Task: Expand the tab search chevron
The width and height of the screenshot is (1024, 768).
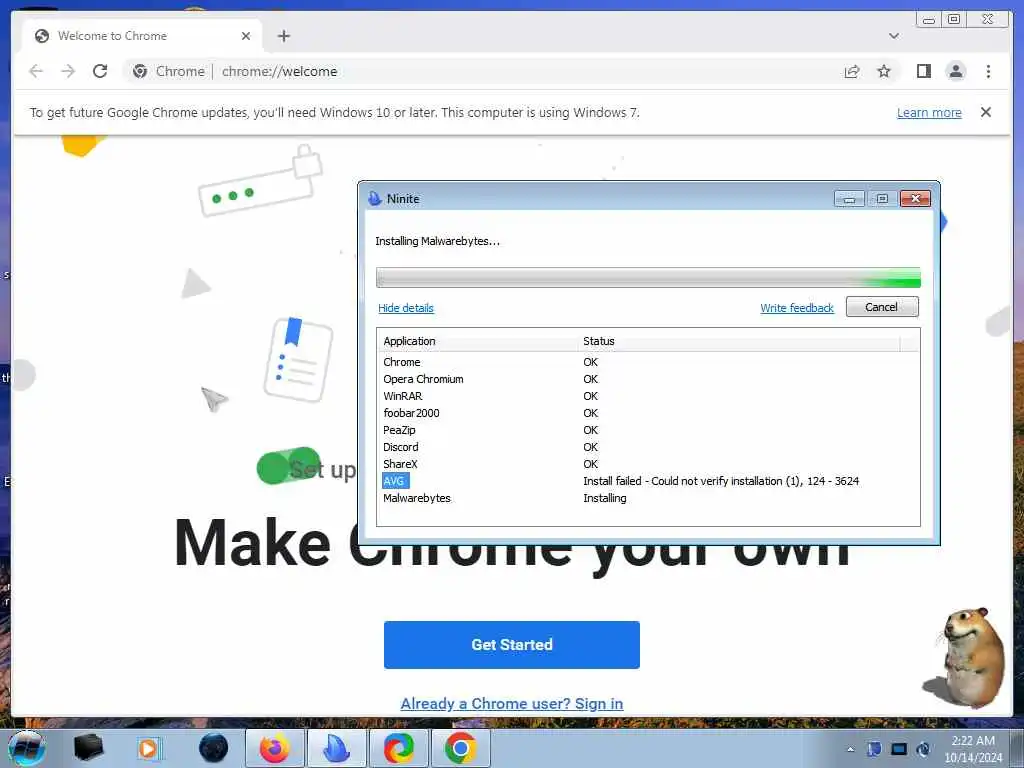Action: pos(894,36)
